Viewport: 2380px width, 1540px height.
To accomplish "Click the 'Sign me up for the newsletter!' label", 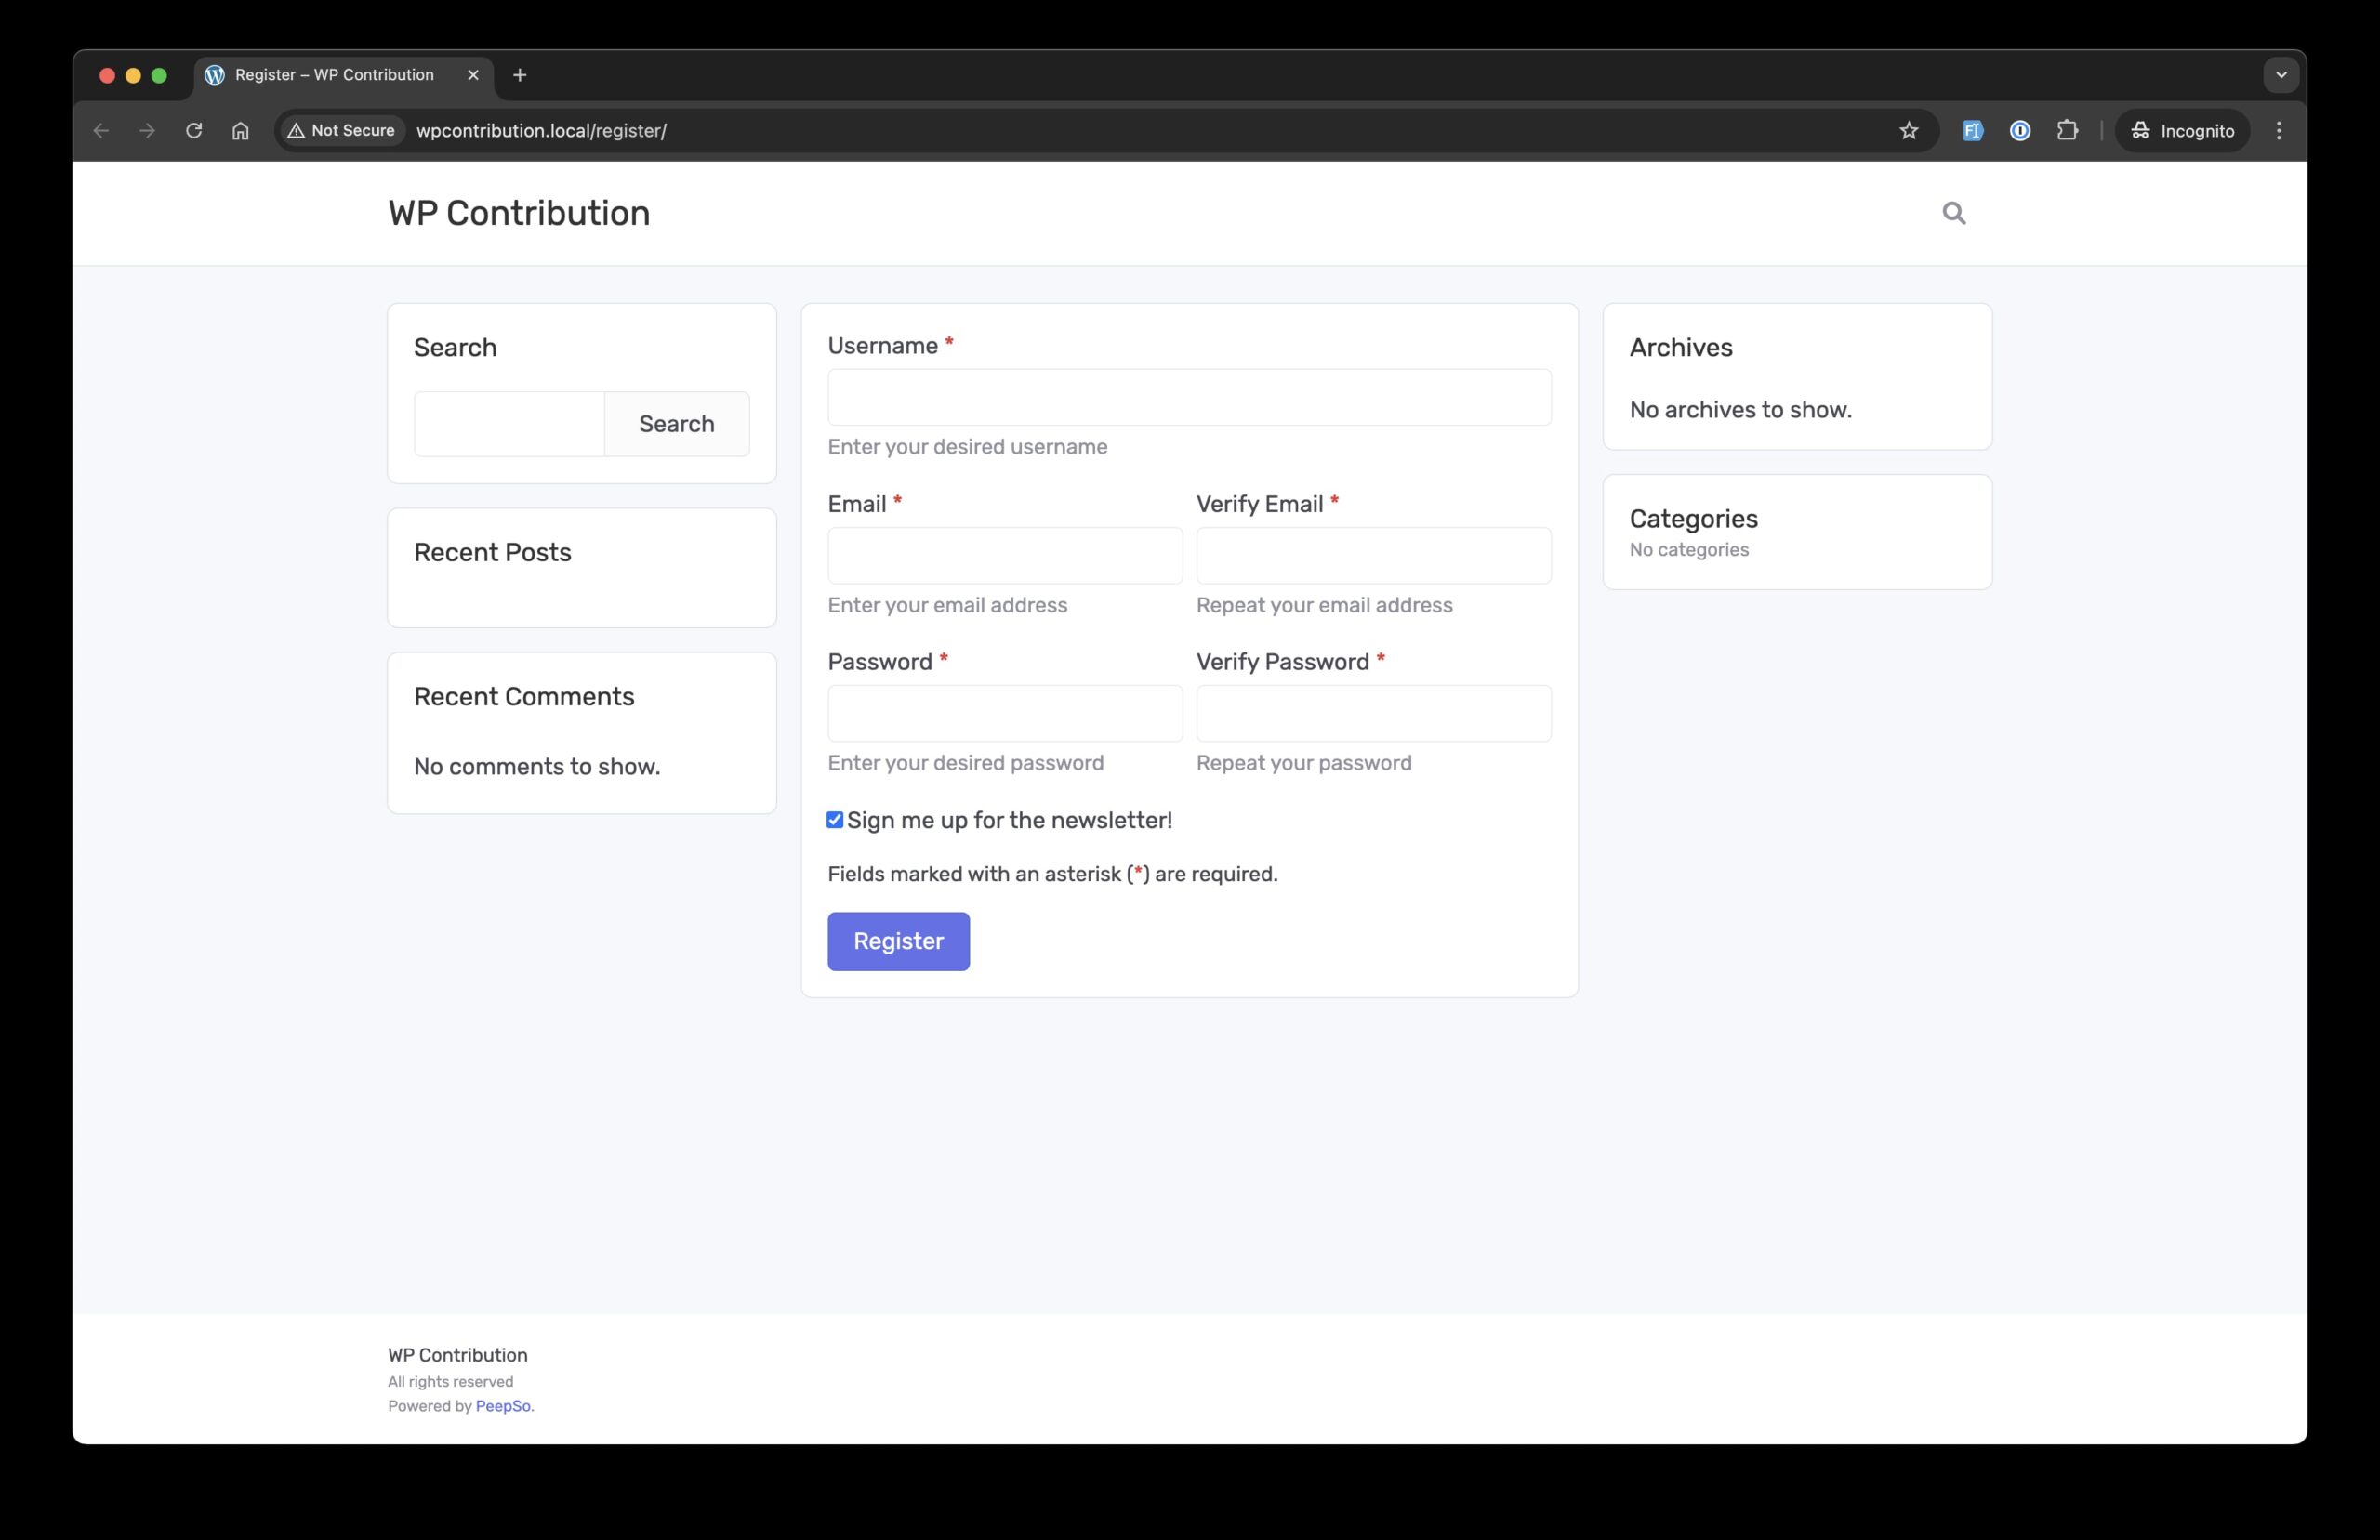I will pos(1009,820).
